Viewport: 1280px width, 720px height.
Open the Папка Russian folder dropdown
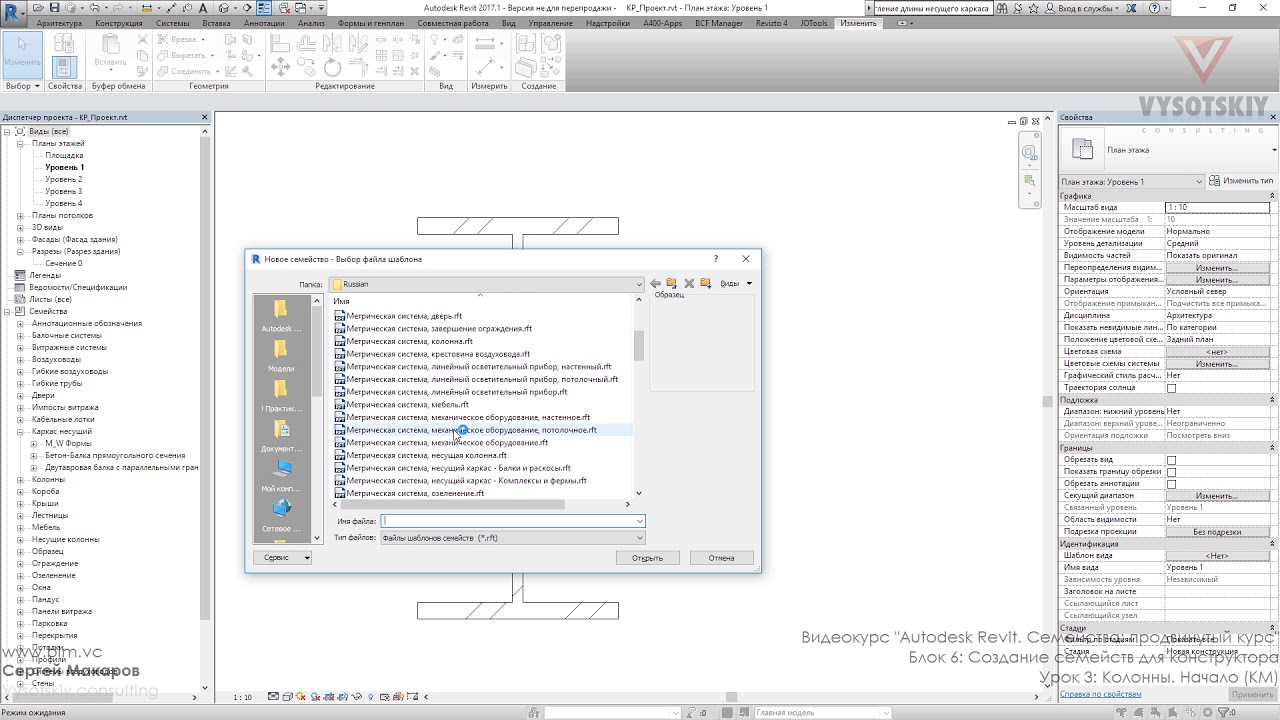486,284
